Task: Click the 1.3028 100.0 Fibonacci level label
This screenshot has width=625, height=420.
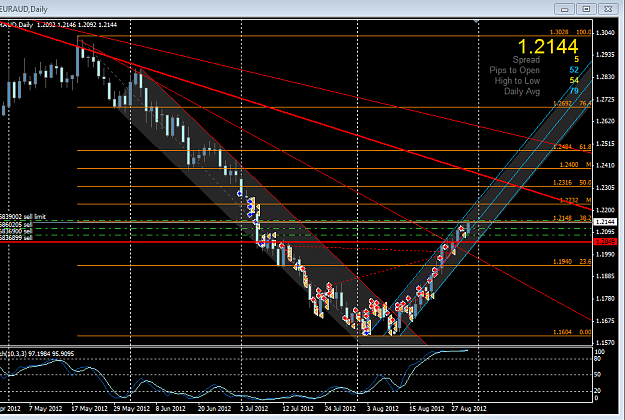Action: (x=570, y=32)
